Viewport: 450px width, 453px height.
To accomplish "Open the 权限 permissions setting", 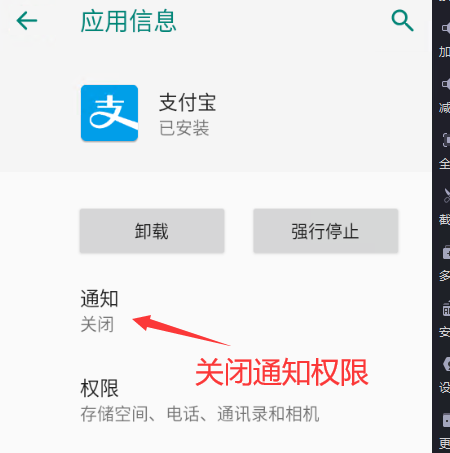I will [216, 401].
